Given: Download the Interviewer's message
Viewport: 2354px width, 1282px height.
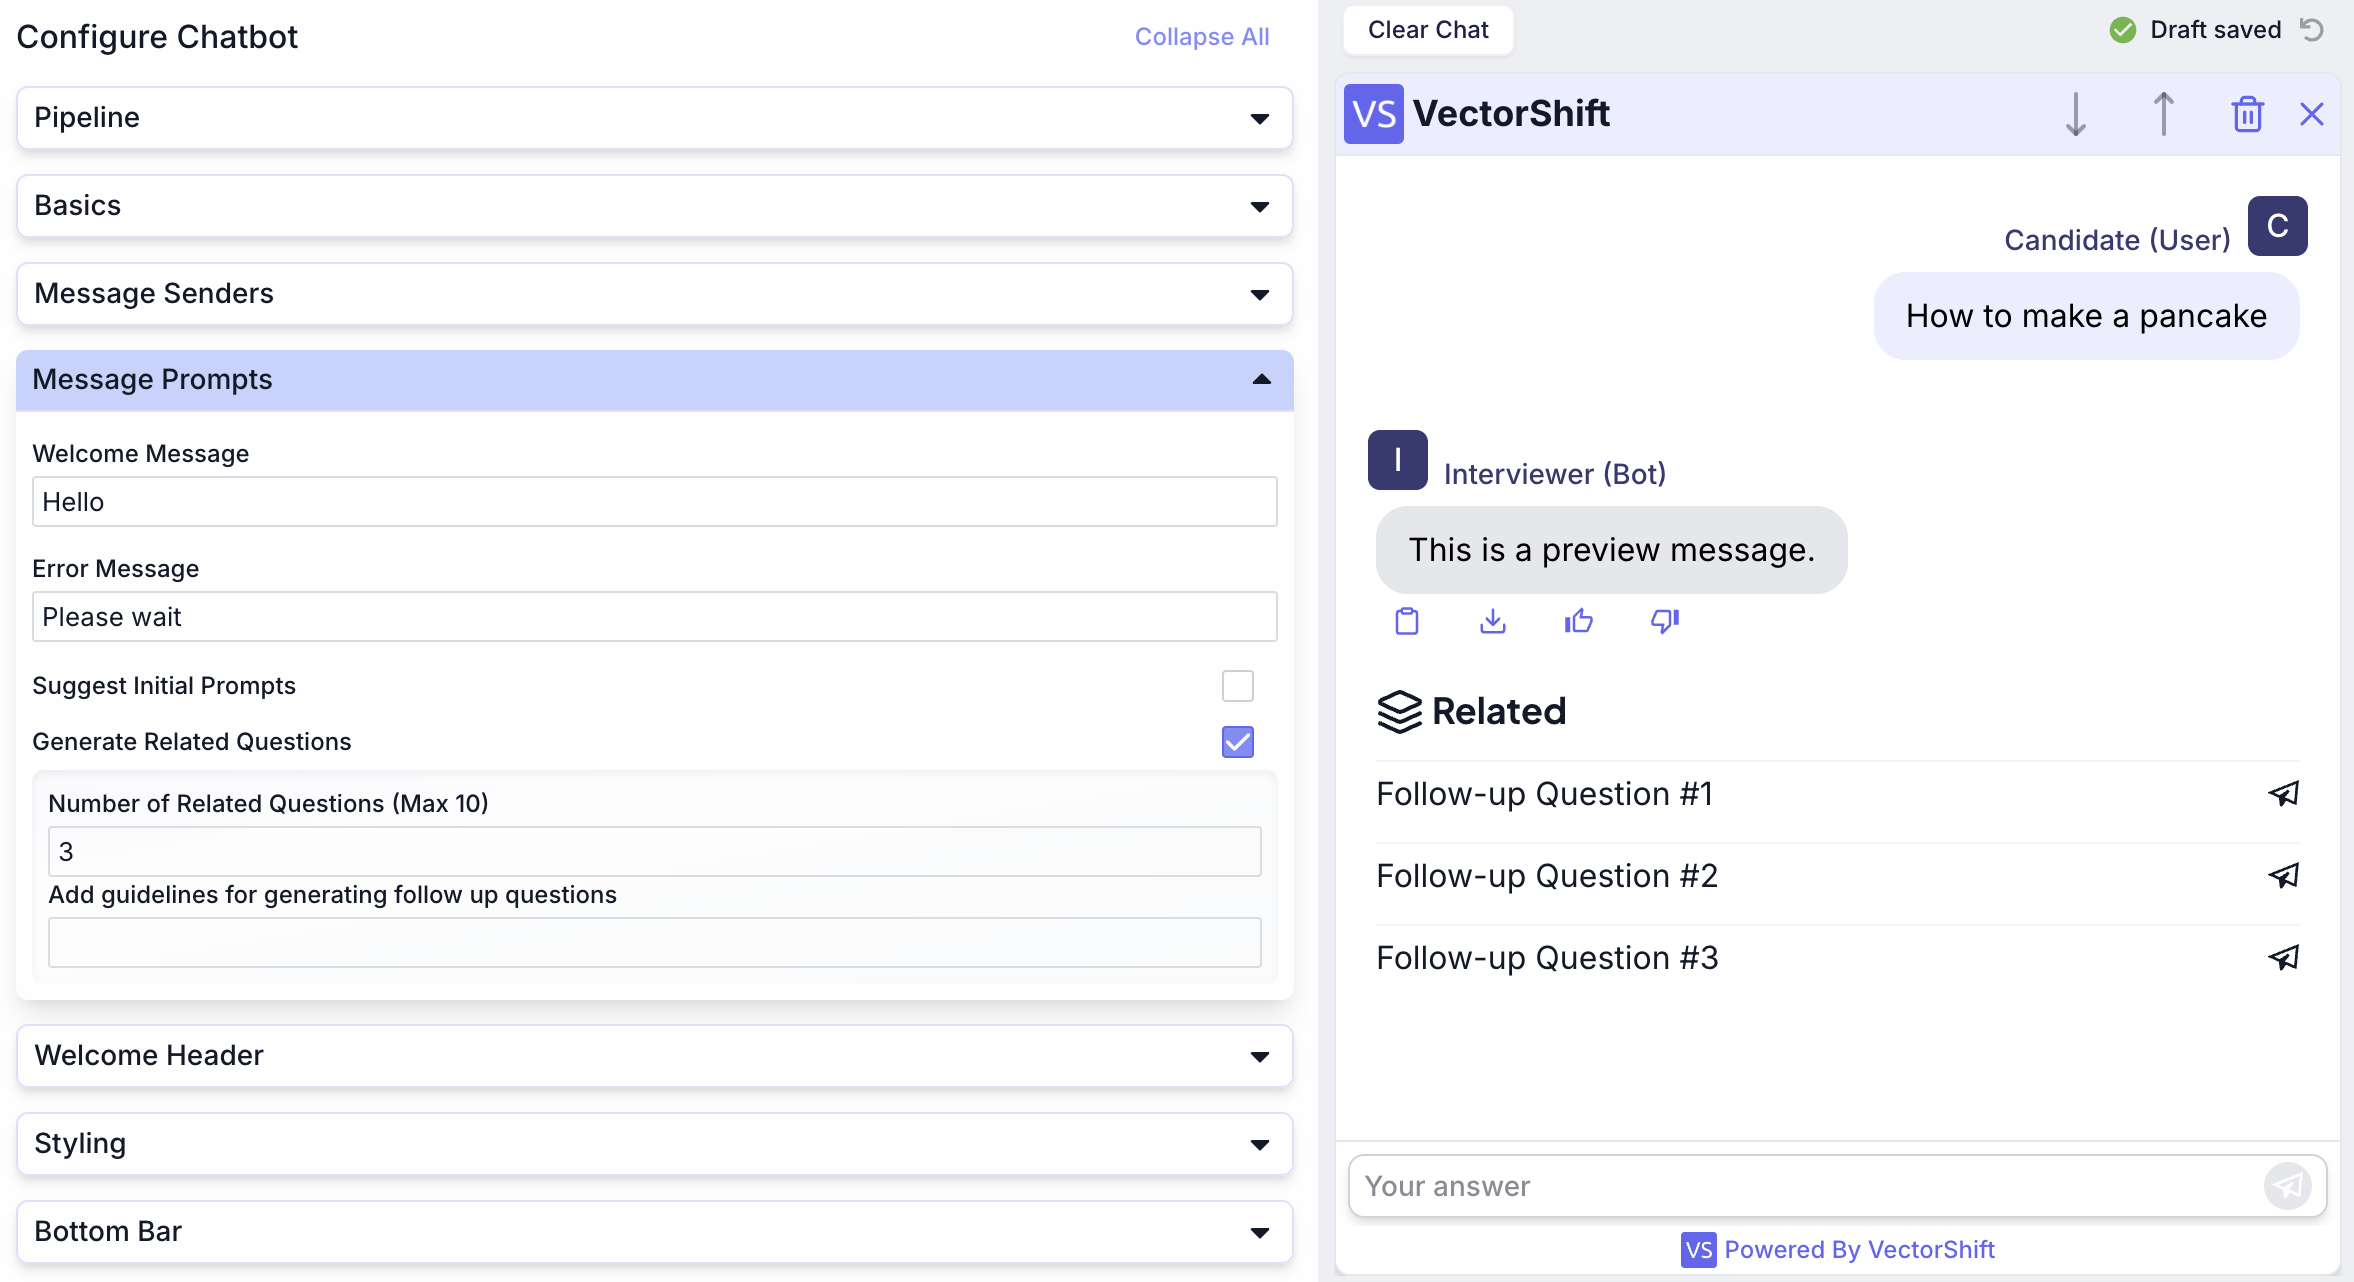Looking at the screenshot, I should tap(1492, 621).
